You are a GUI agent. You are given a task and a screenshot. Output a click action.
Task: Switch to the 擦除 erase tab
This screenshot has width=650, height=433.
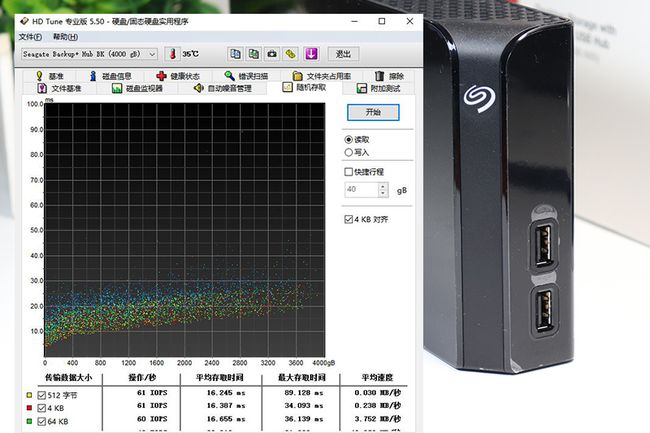click(x=389, y=76)
